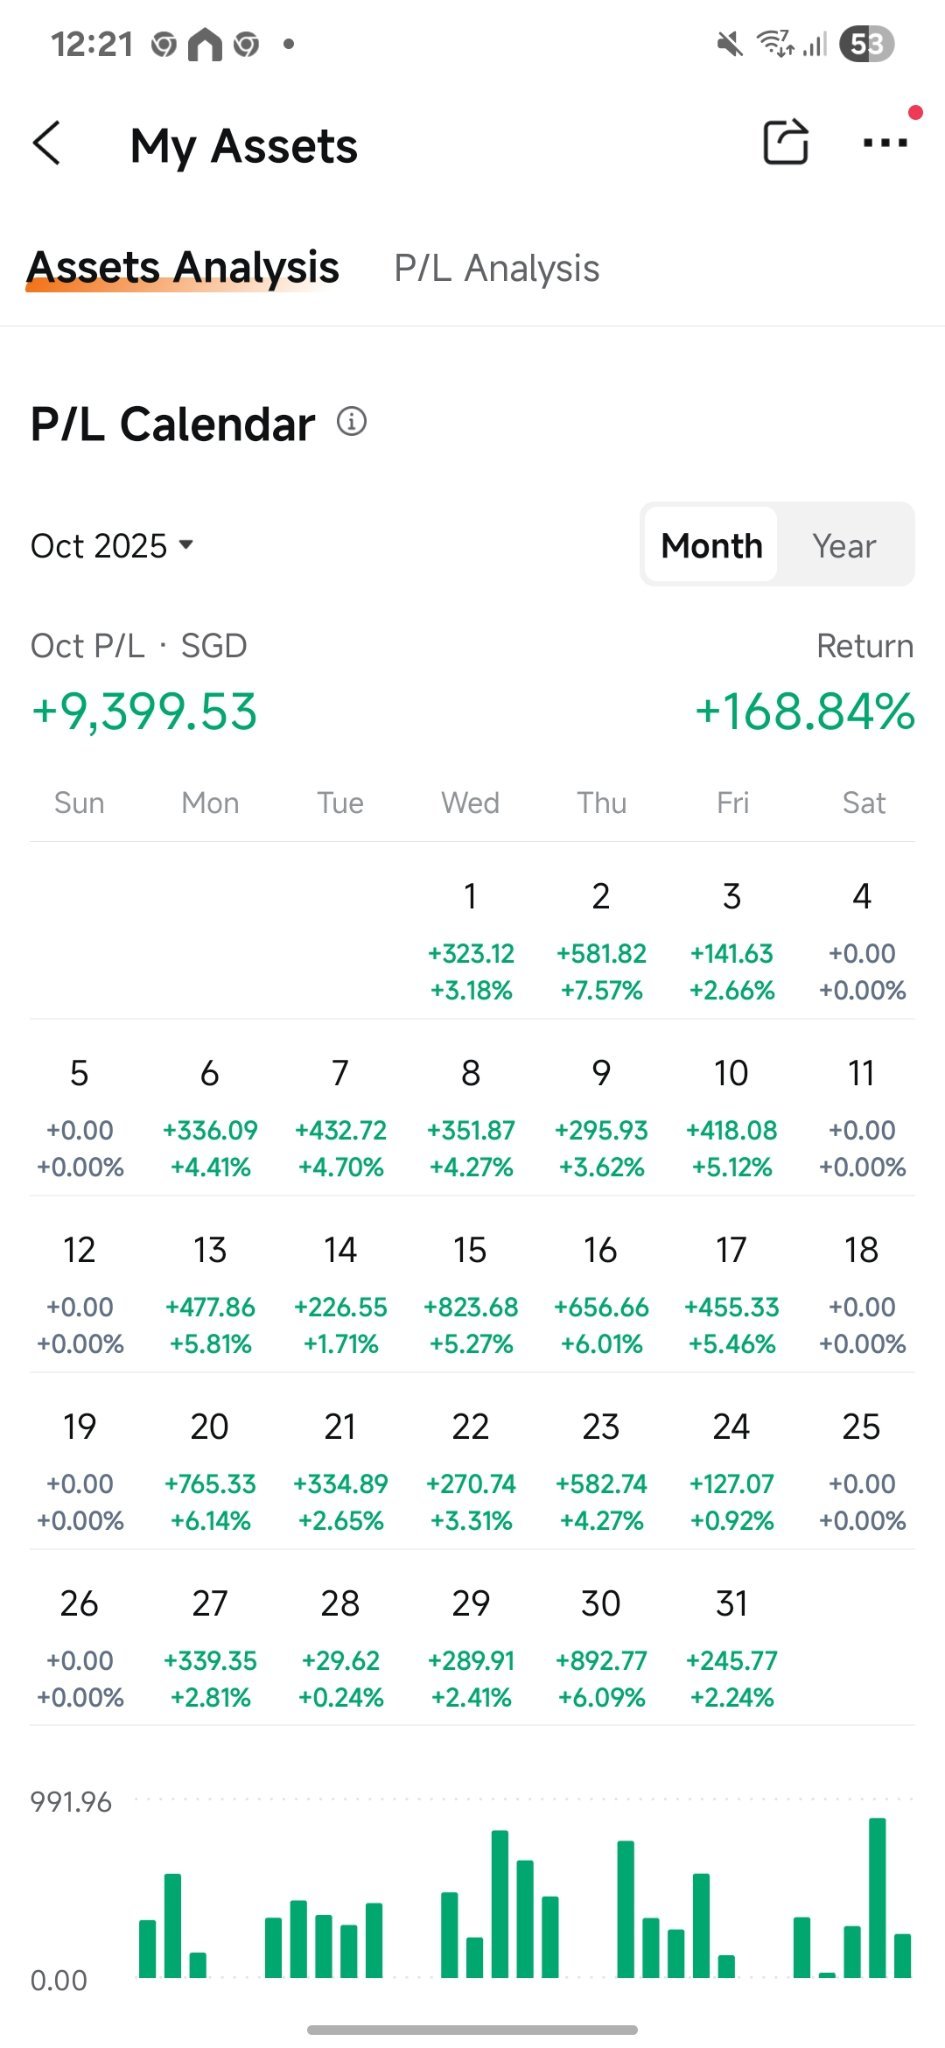945x2048 pixels.
Task: Open the three-dot more menu
Action: [x=885, y=143]
